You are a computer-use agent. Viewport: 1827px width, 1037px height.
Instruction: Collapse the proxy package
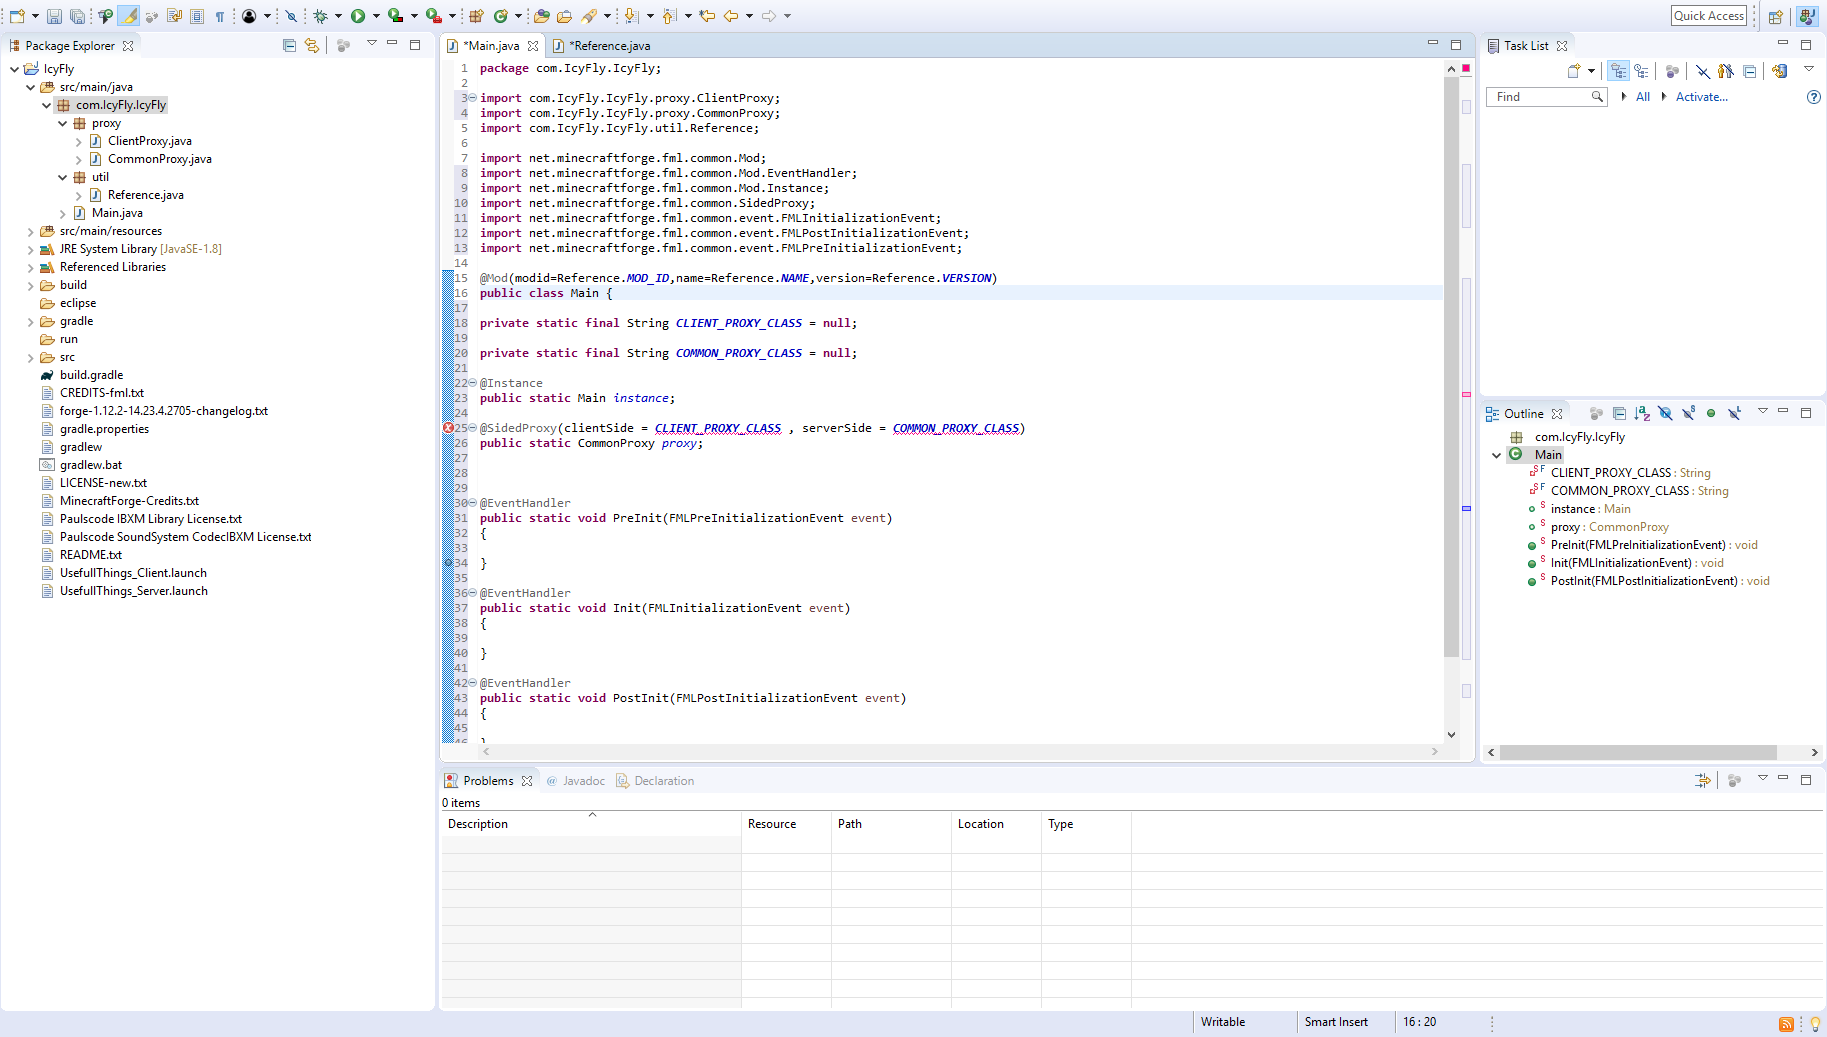tap(63, 123)
